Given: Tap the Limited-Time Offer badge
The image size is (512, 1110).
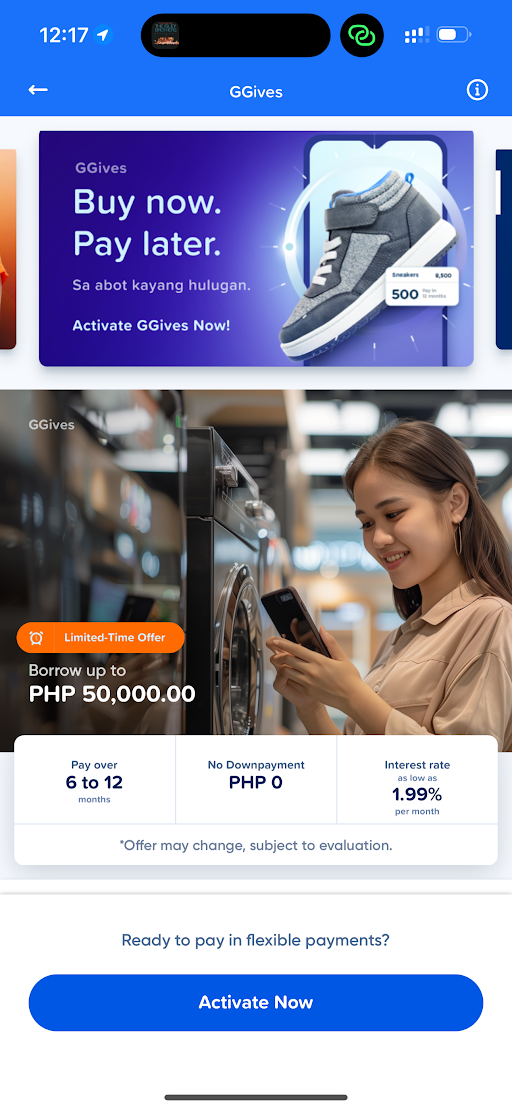Looking at the screenshot, I should (101, 638).
